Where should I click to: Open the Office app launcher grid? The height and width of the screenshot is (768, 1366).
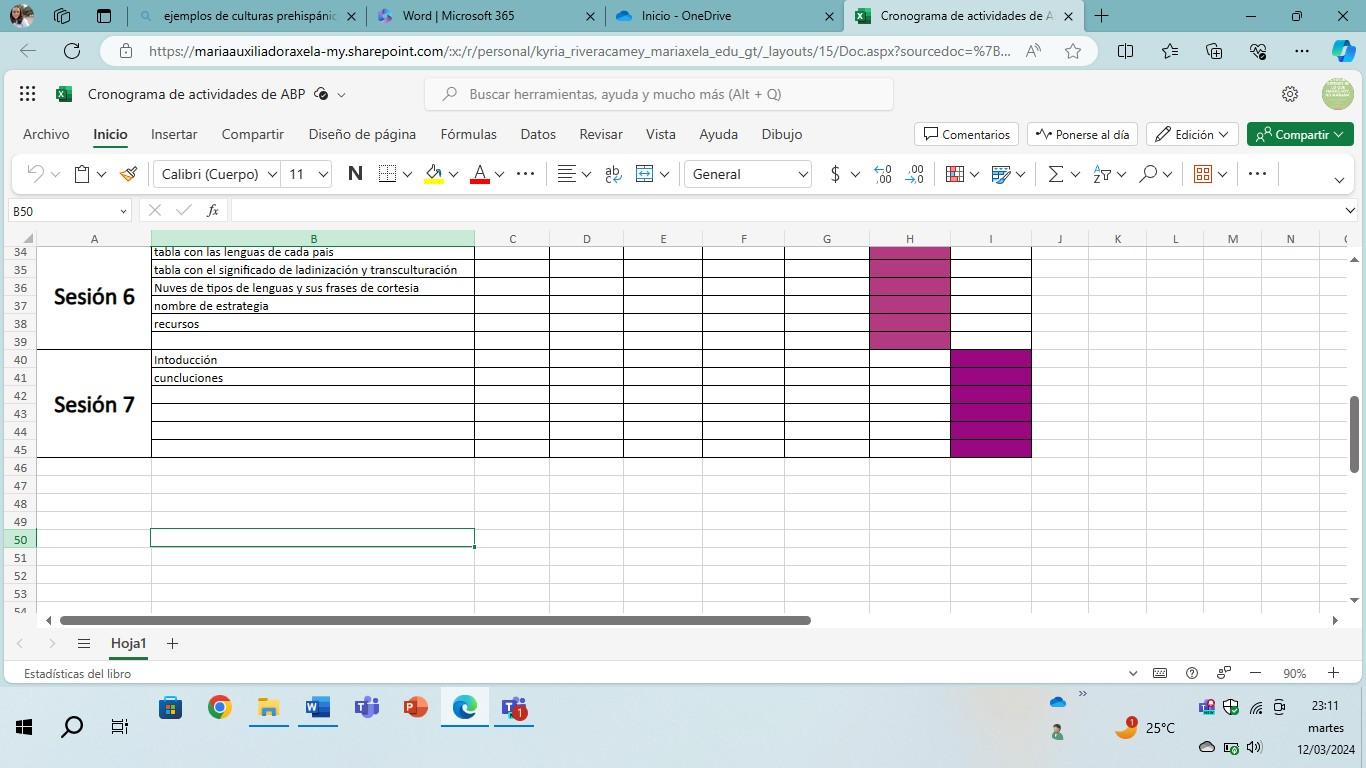[28, 94]
